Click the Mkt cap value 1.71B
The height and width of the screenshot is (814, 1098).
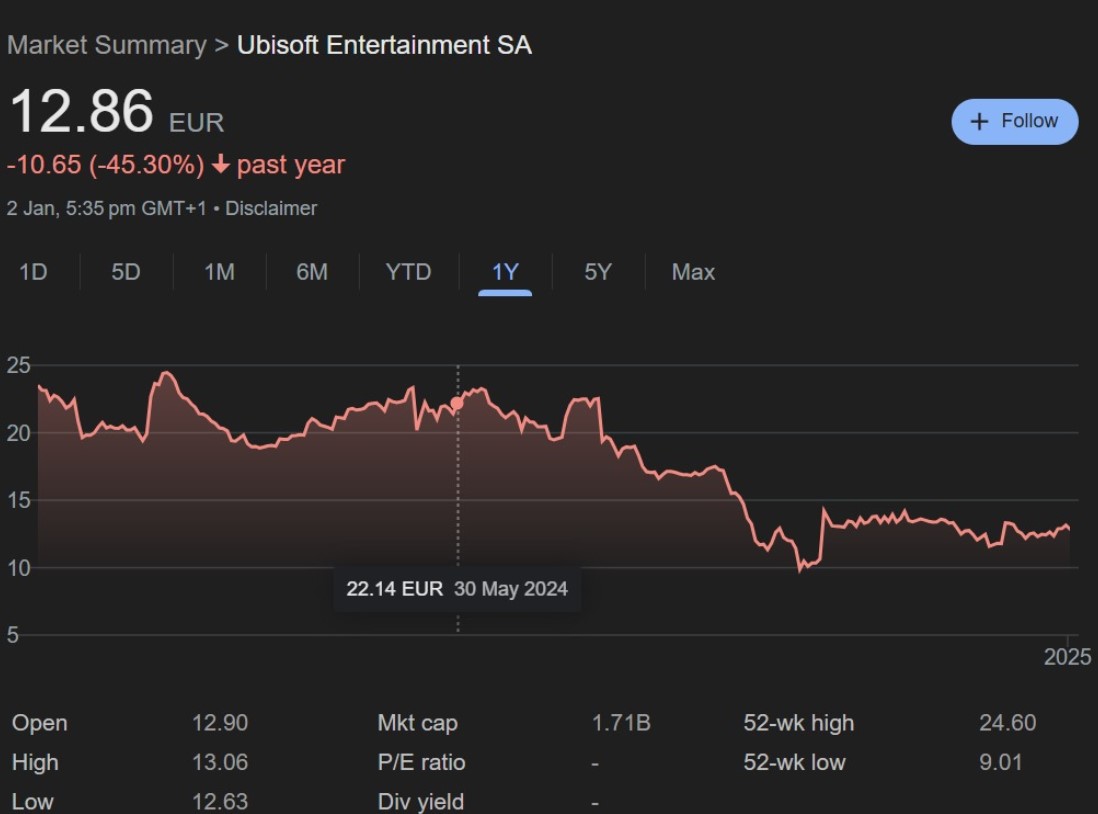[621, 723]
